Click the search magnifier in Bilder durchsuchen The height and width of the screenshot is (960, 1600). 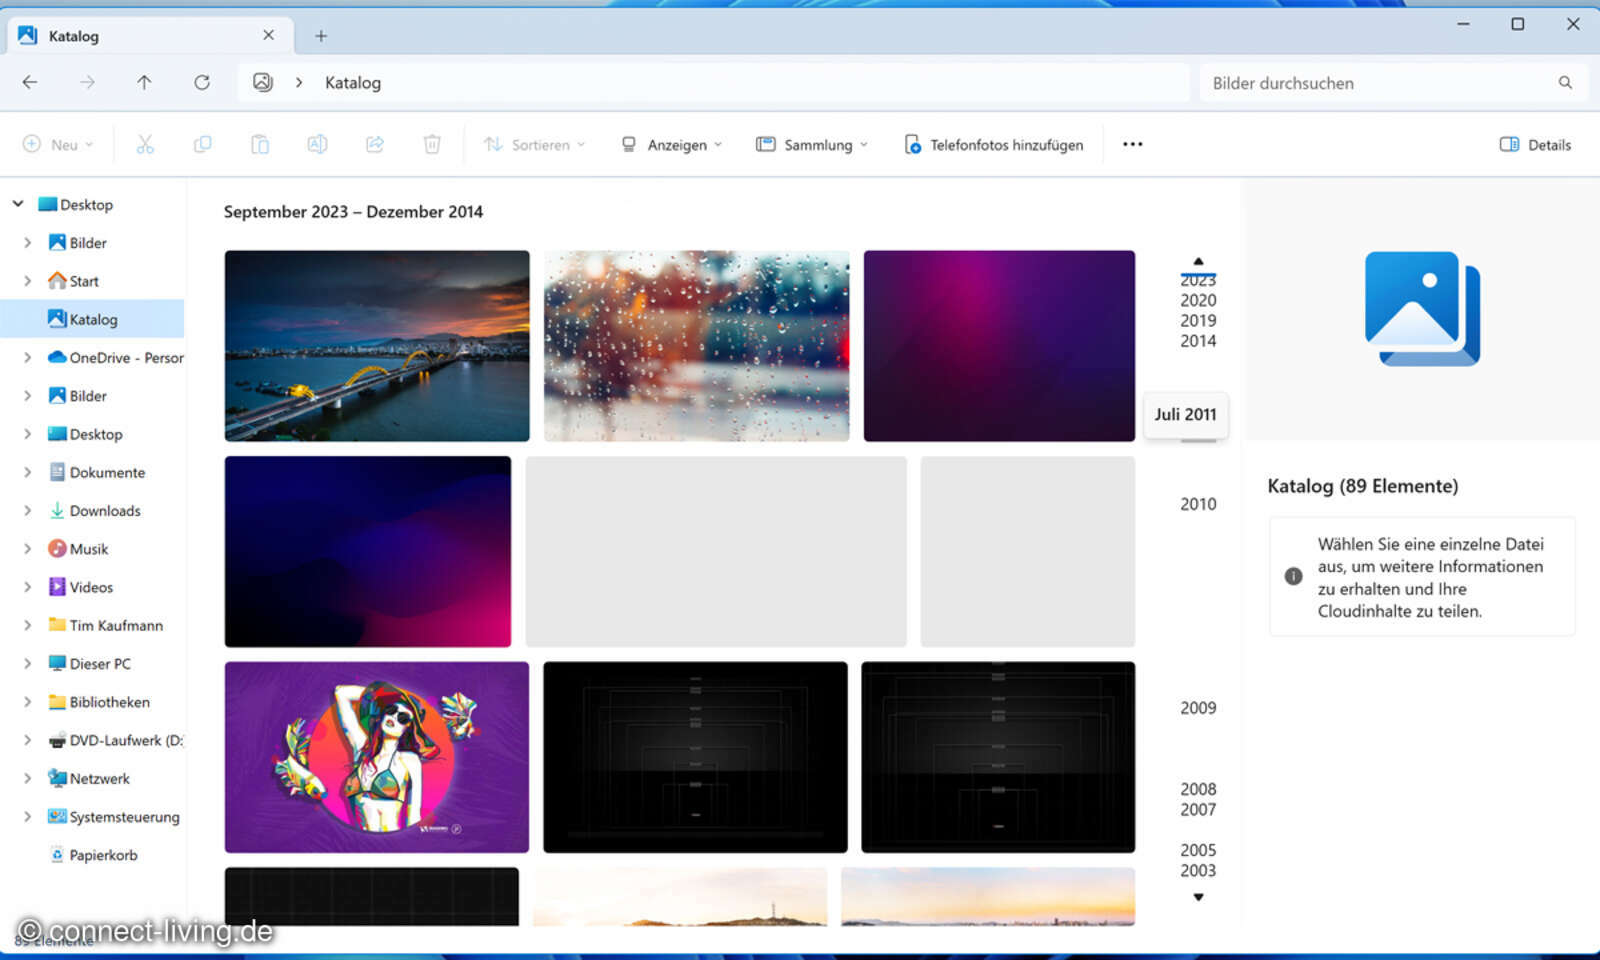(1565, 82)
